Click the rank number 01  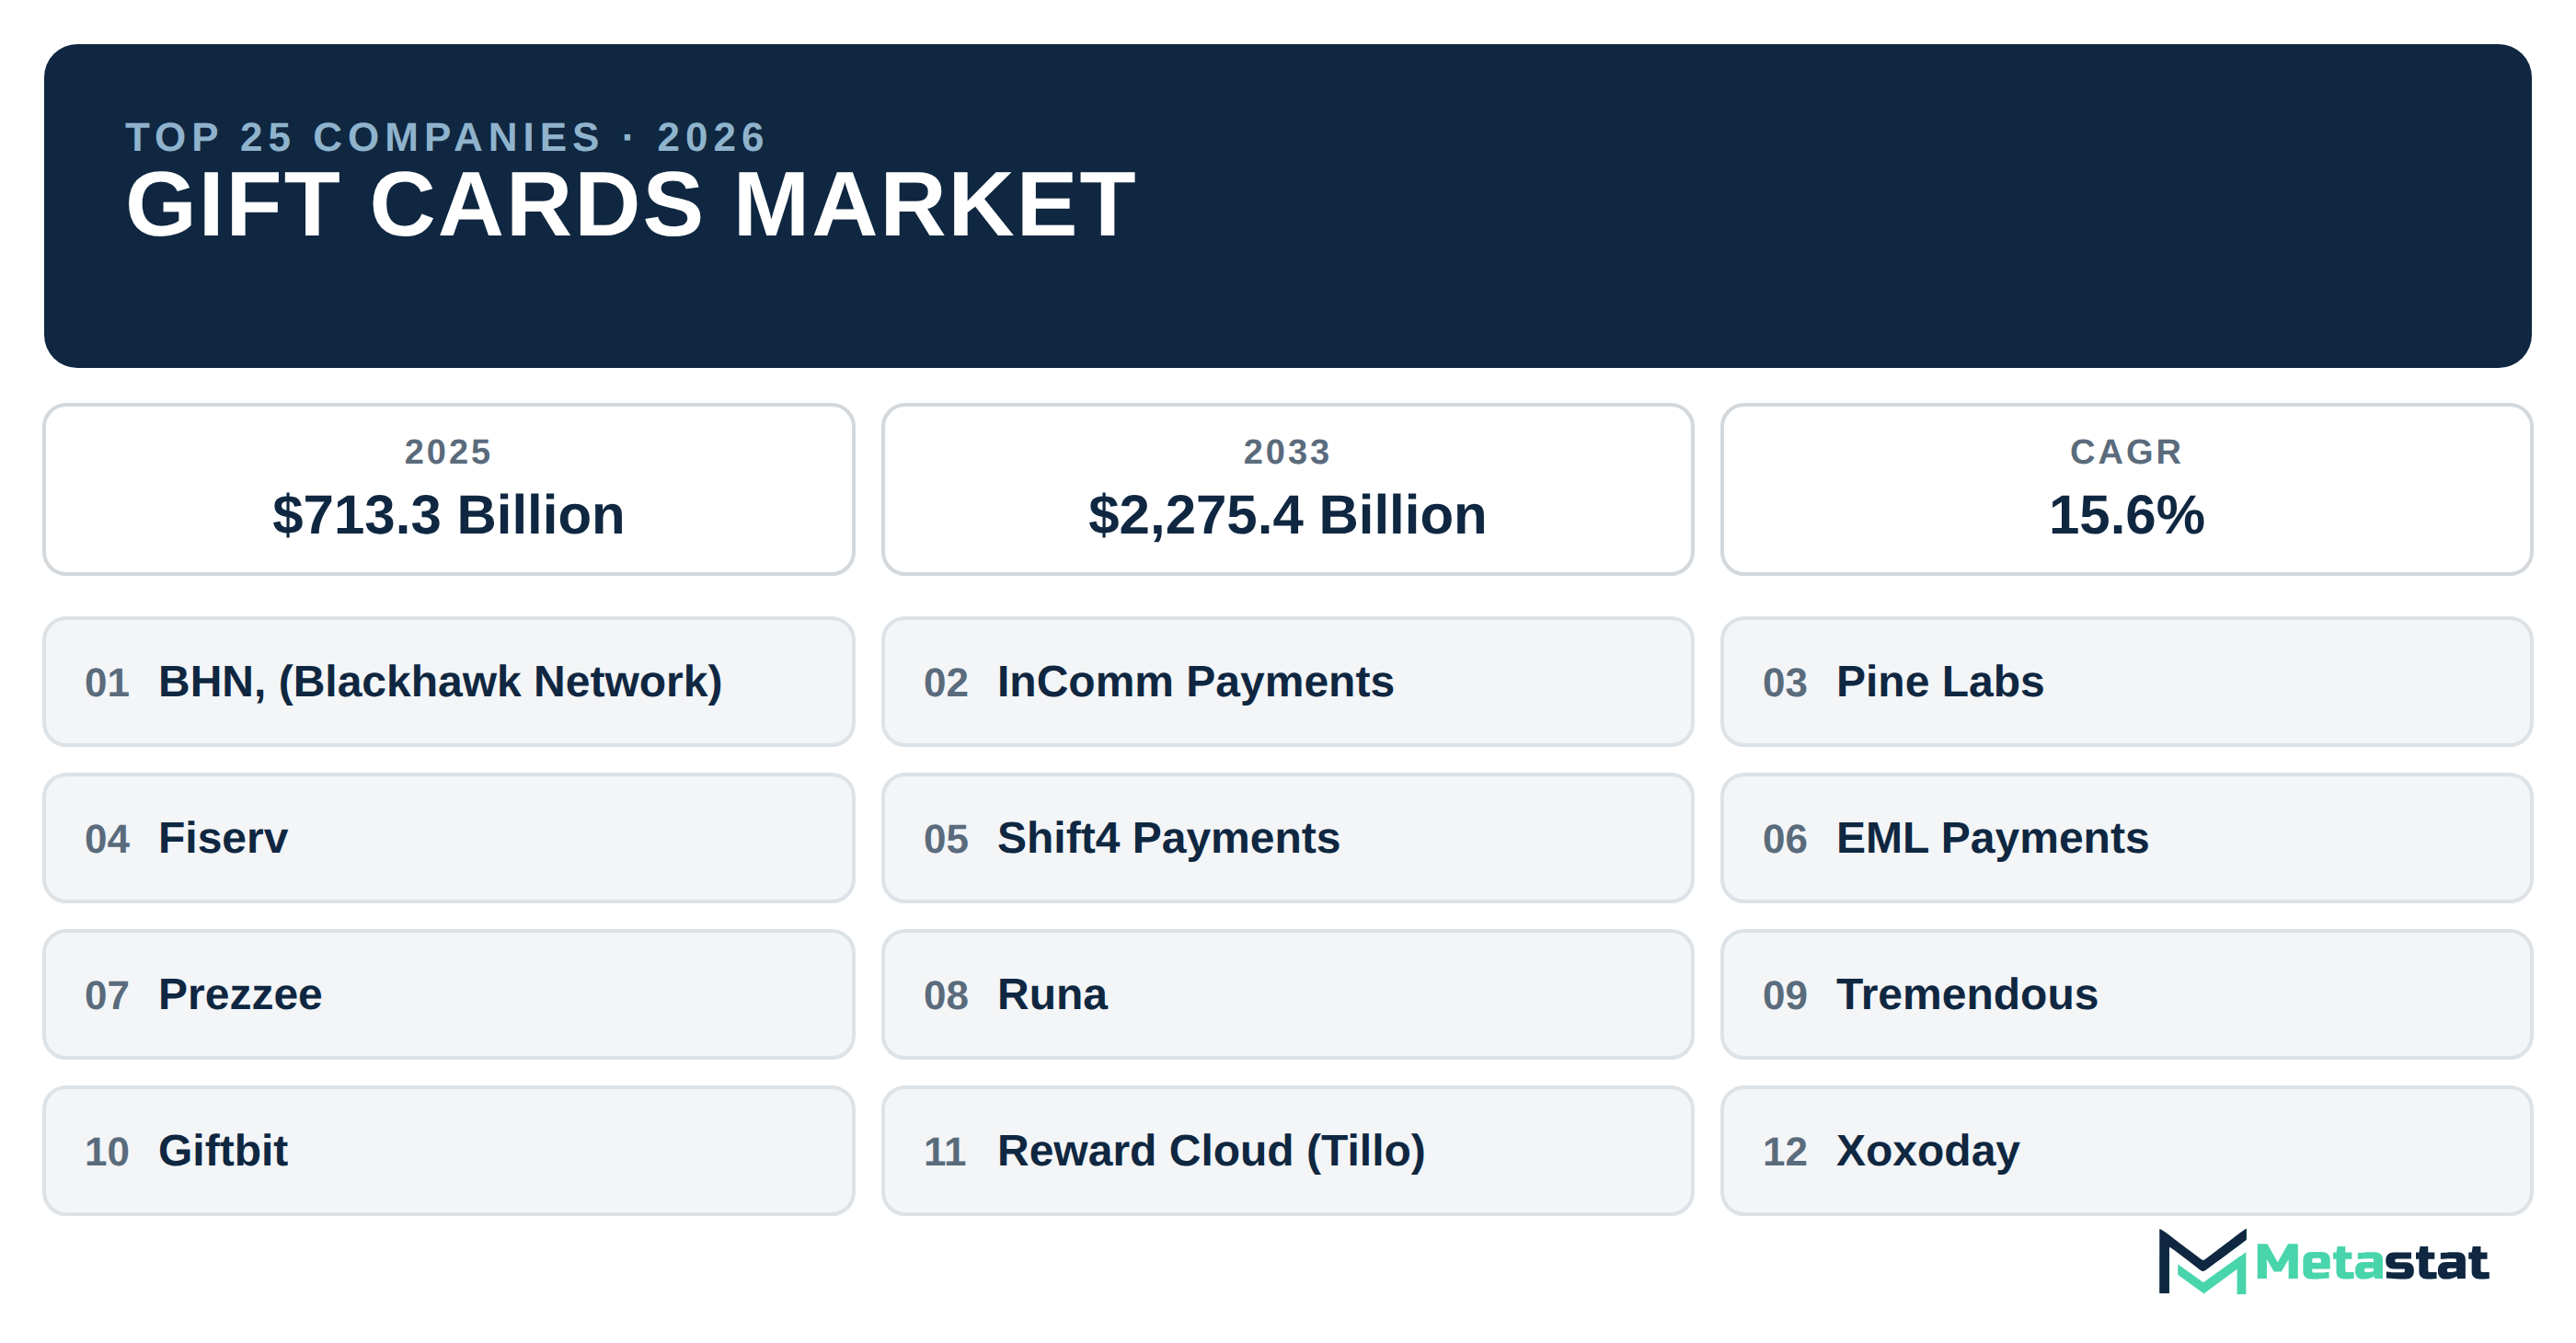tap(107, 683)
